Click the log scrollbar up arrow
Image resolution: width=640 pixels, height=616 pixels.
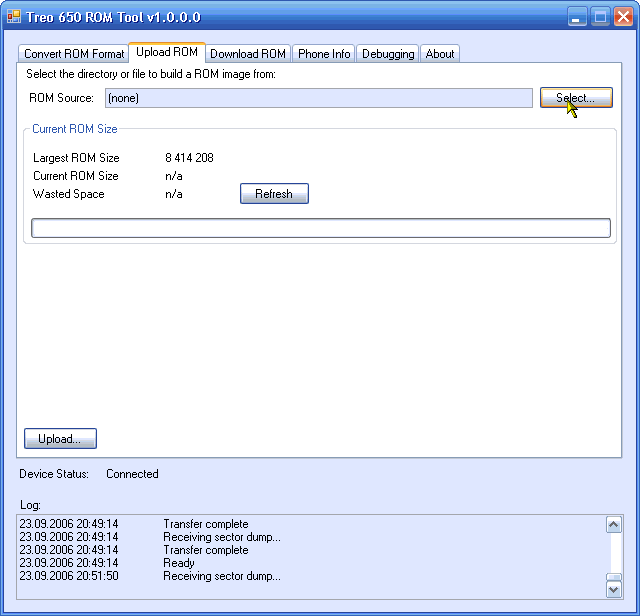click(x=613, y=525)
